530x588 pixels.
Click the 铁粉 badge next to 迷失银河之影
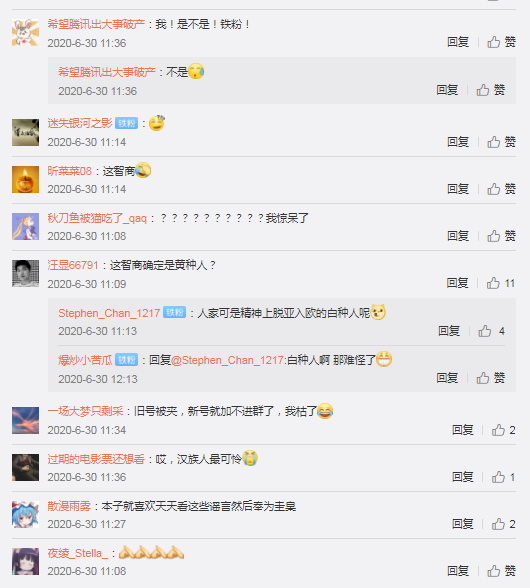(126, 123)
